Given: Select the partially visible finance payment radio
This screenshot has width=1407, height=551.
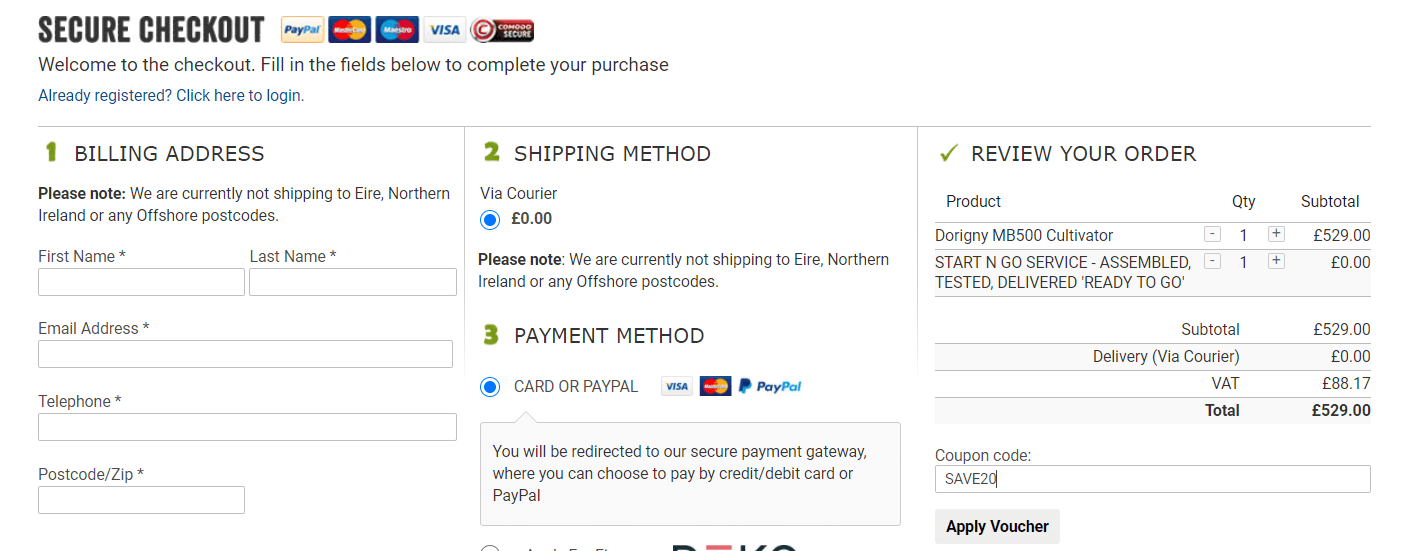Looking at the screenshot, I should (x=490, y=548).
